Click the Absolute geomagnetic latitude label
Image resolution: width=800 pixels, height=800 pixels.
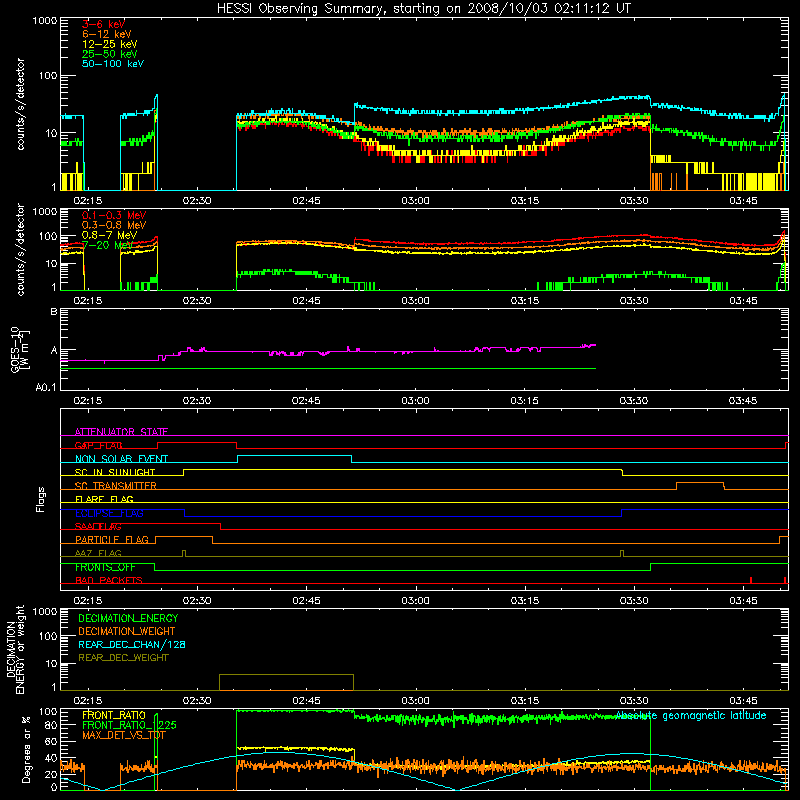click(691, 715)
